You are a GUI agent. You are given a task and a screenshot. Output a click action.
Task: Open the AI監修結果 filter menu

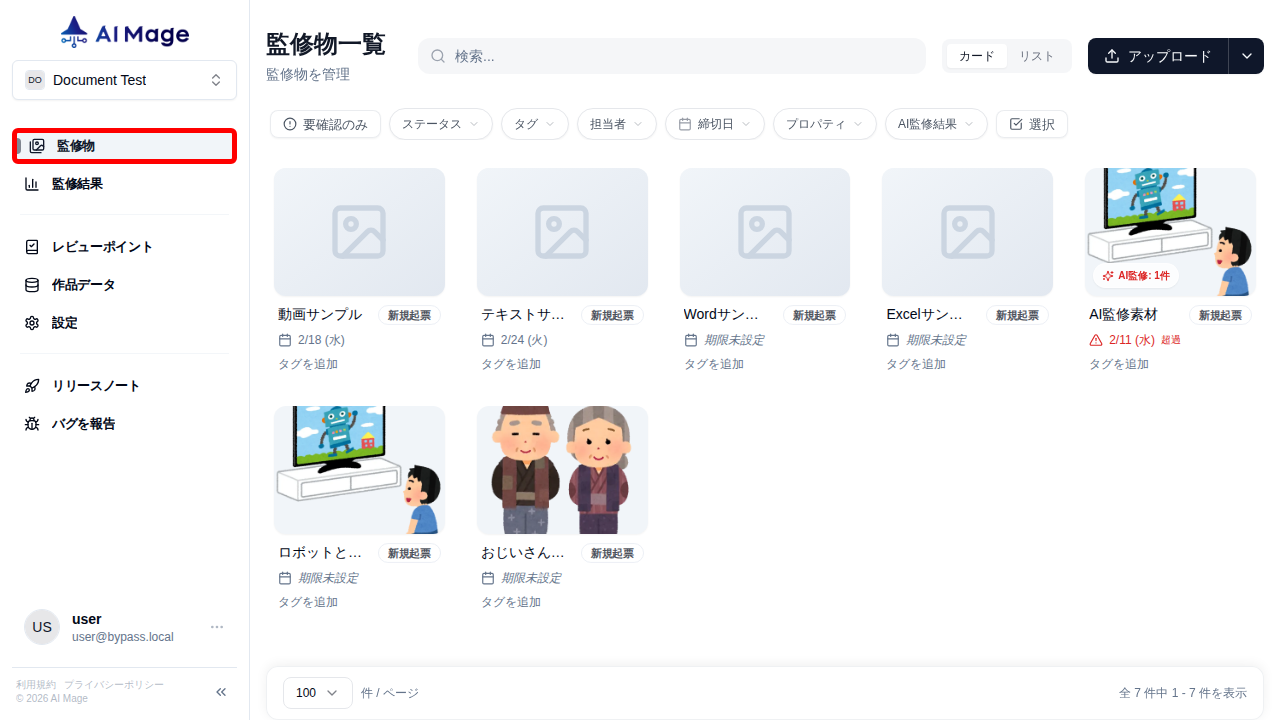[936, 124]
